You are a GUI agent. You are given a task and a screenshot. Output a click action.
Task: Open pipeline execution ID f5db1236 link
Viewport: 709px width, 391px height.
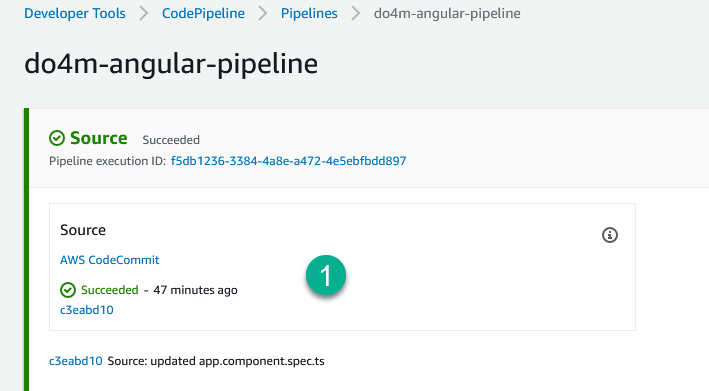click(x=288, y=161)
